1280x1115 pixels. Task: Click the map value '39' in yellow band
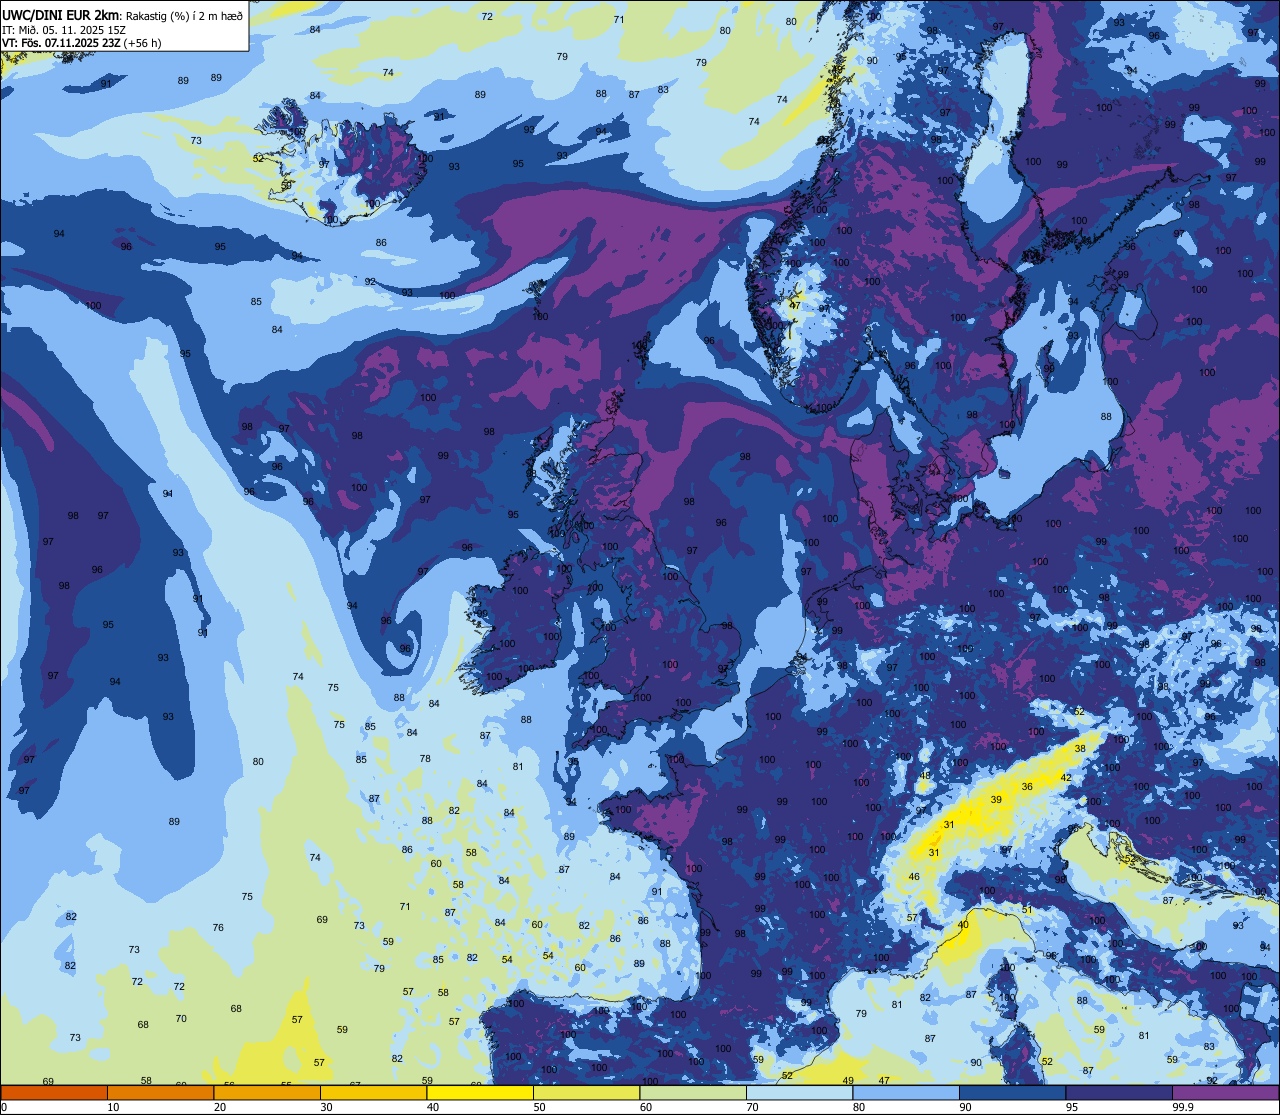996,799
